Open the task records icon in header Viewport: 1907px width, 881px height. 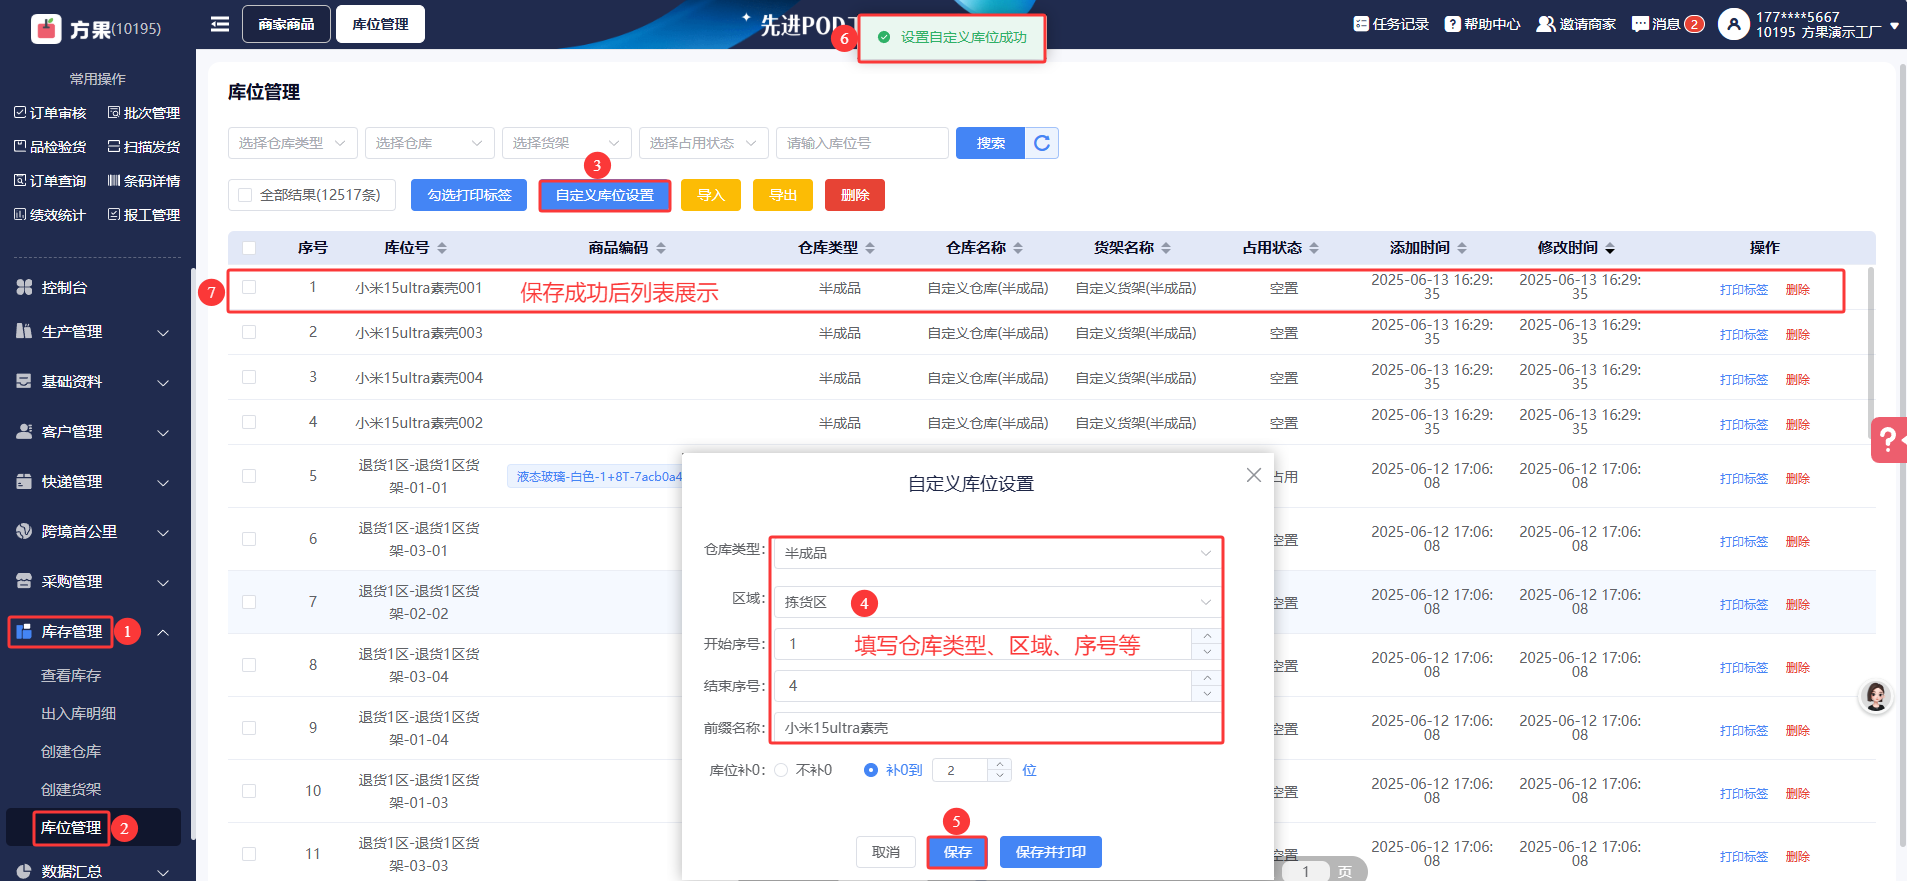[1361, 24]
